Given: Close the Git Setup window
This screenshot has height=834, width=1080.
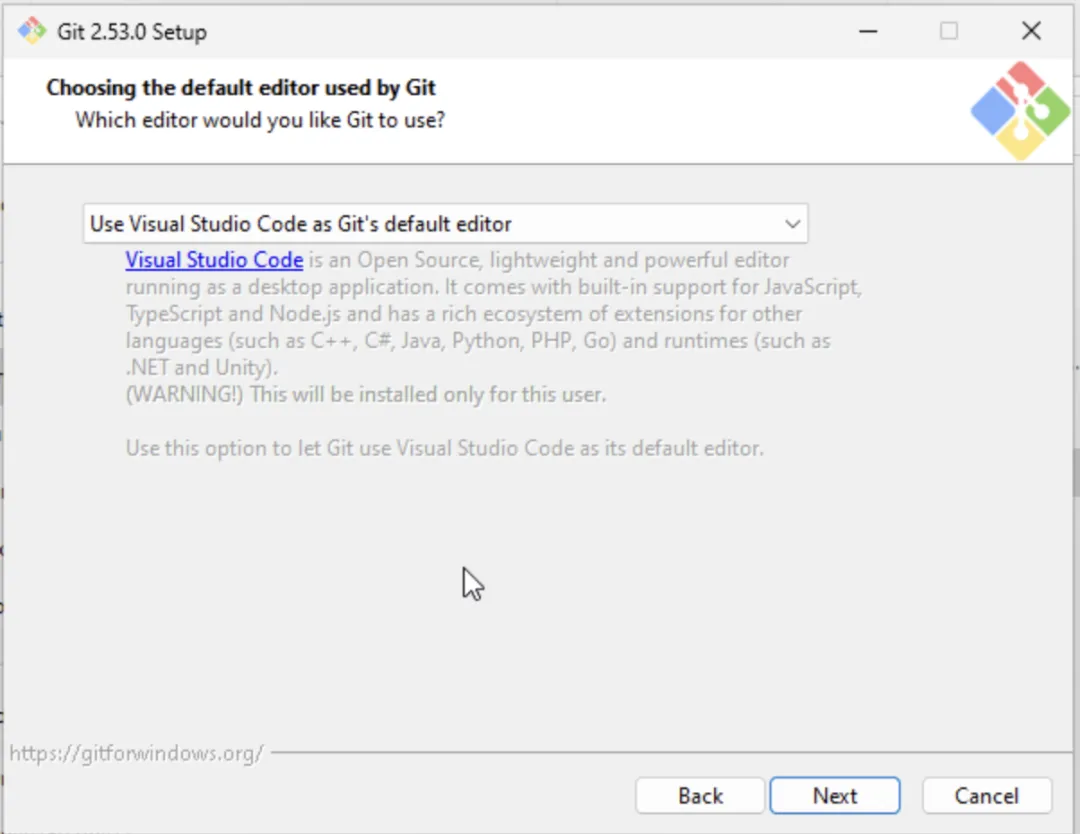Looking at the screenshot, I should (1031, 31).
